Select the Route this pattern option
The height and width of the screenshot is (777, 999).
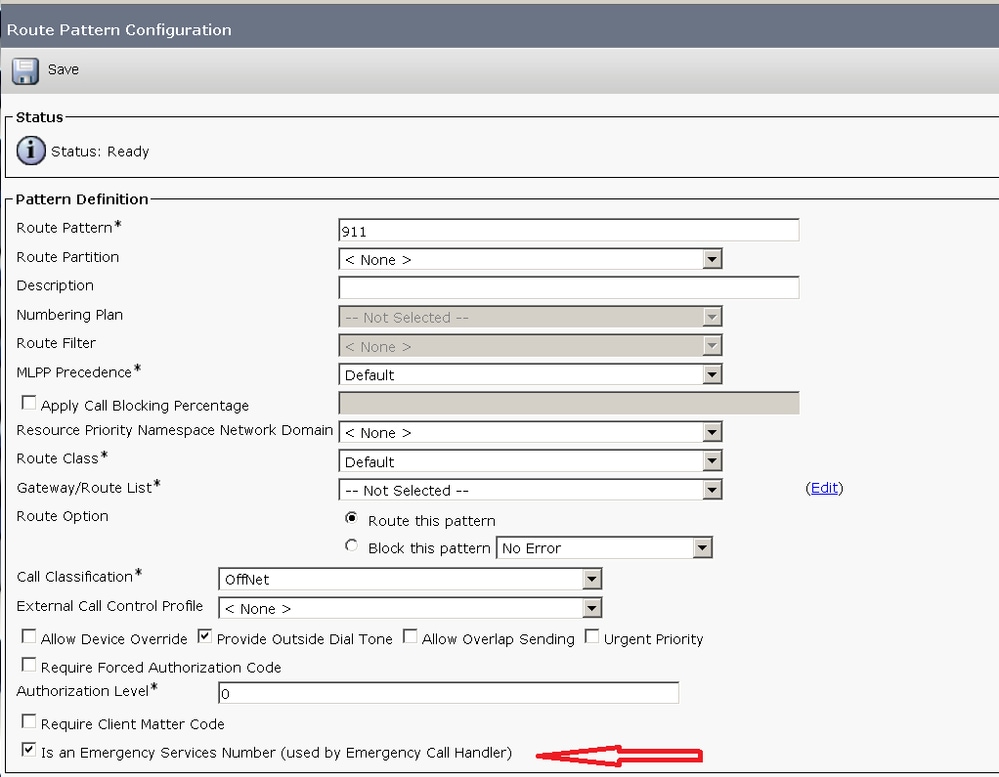coord(351,519)
